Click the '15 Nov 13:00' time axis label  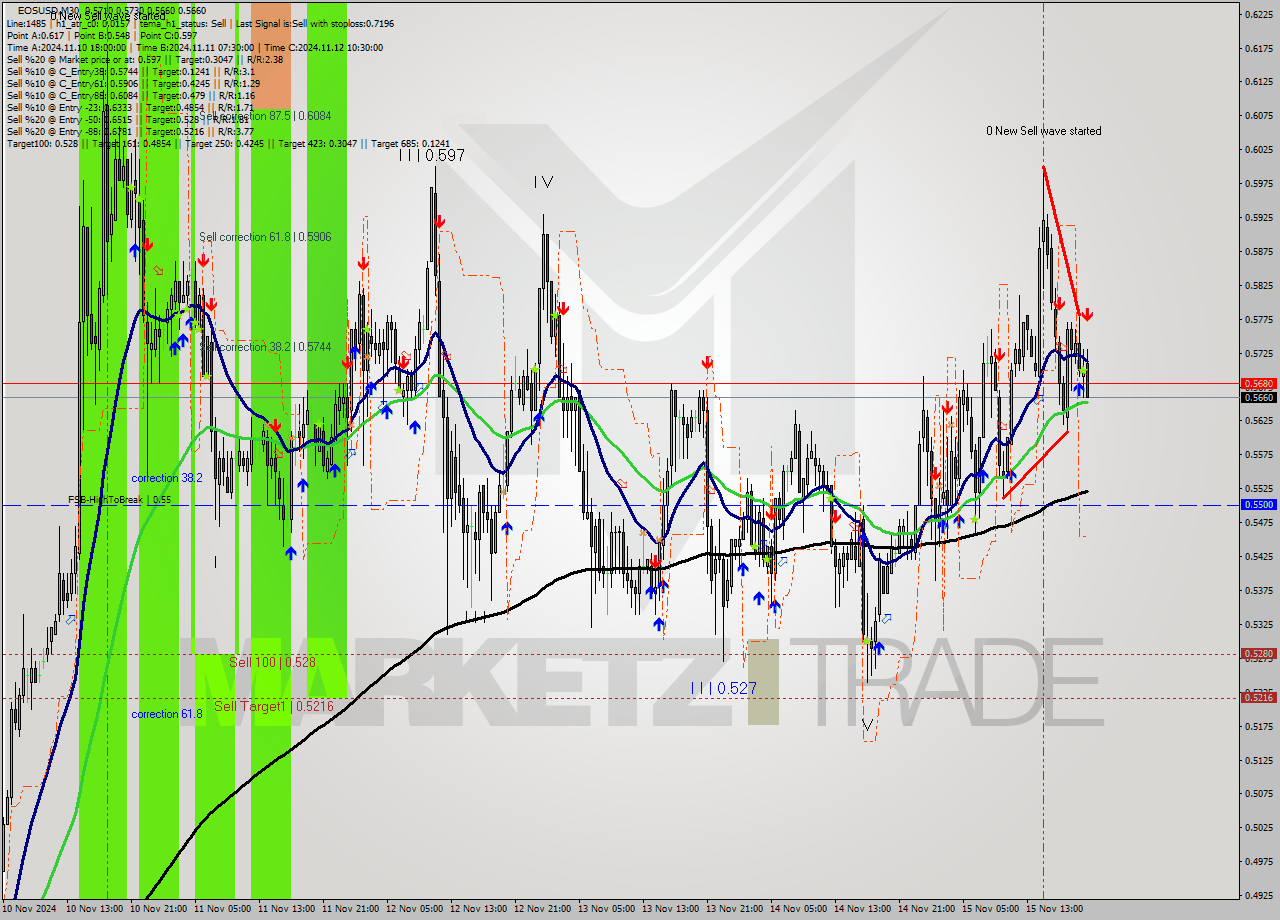(1056, 909)
